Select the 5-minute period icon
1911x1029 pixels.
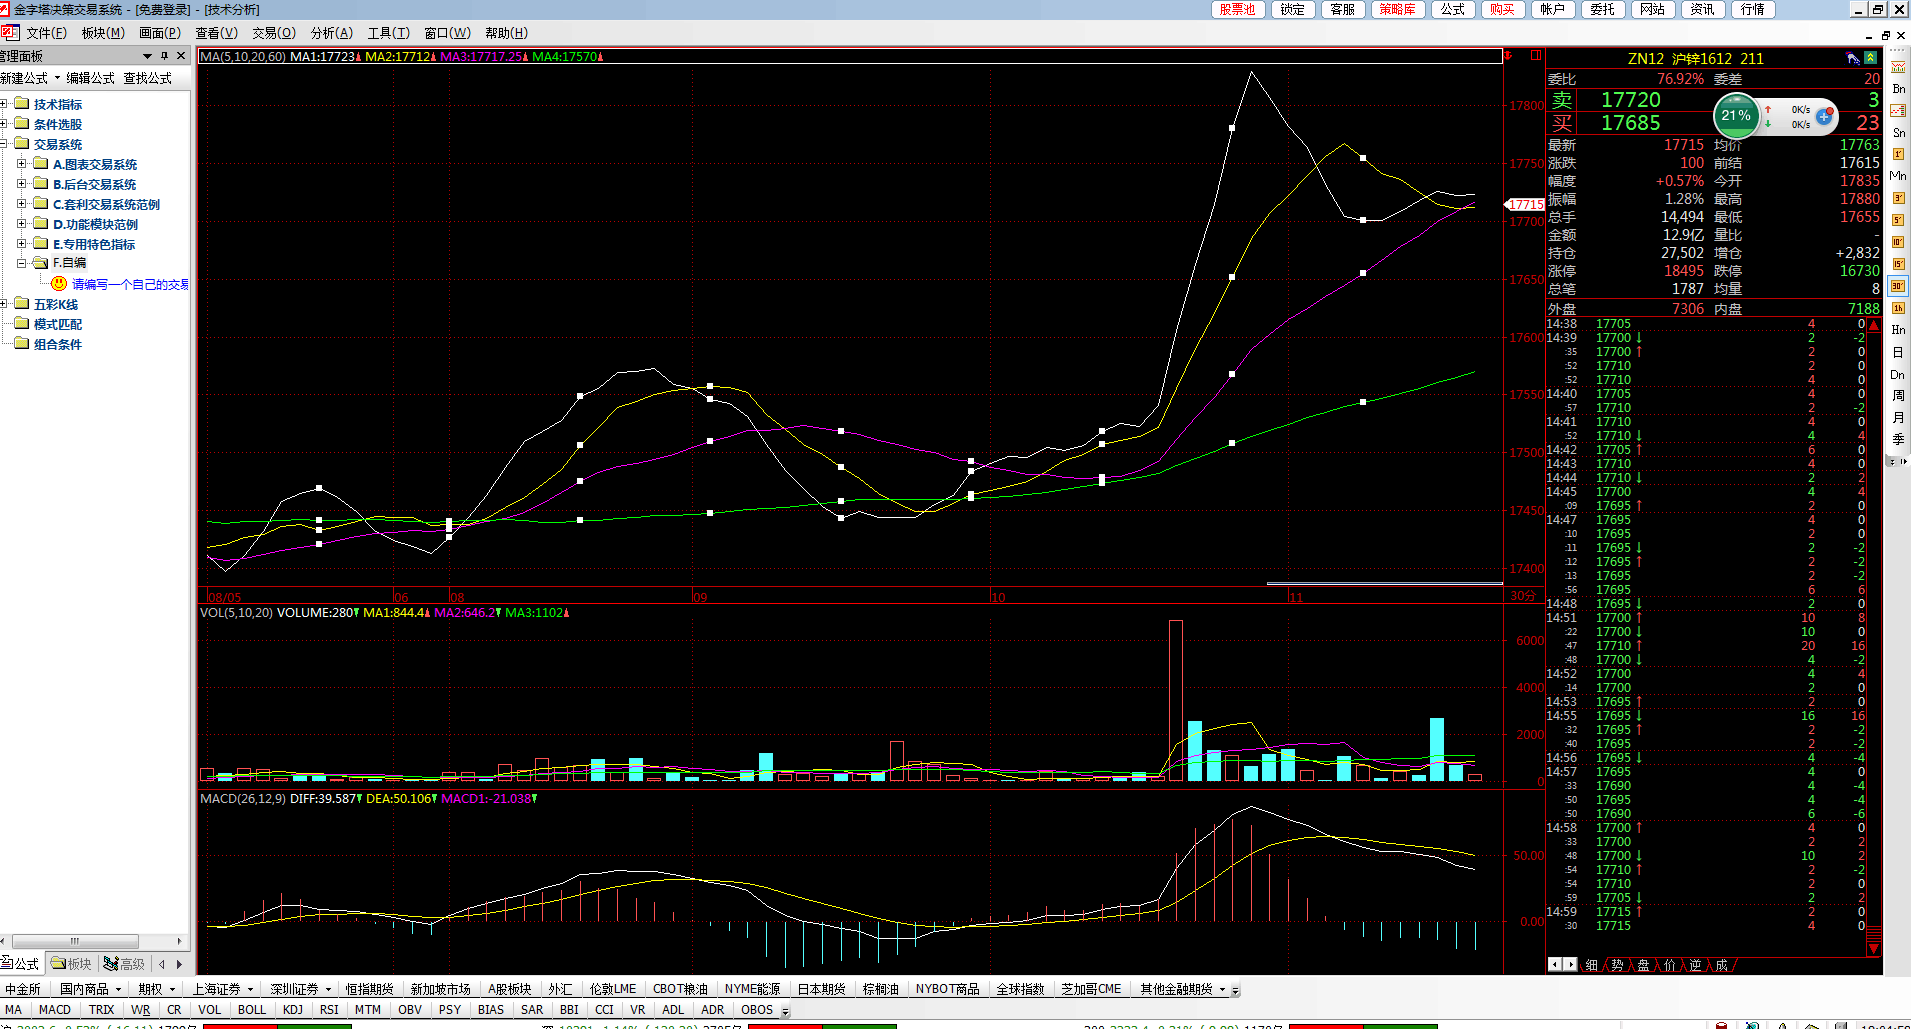click(1897, 220)
